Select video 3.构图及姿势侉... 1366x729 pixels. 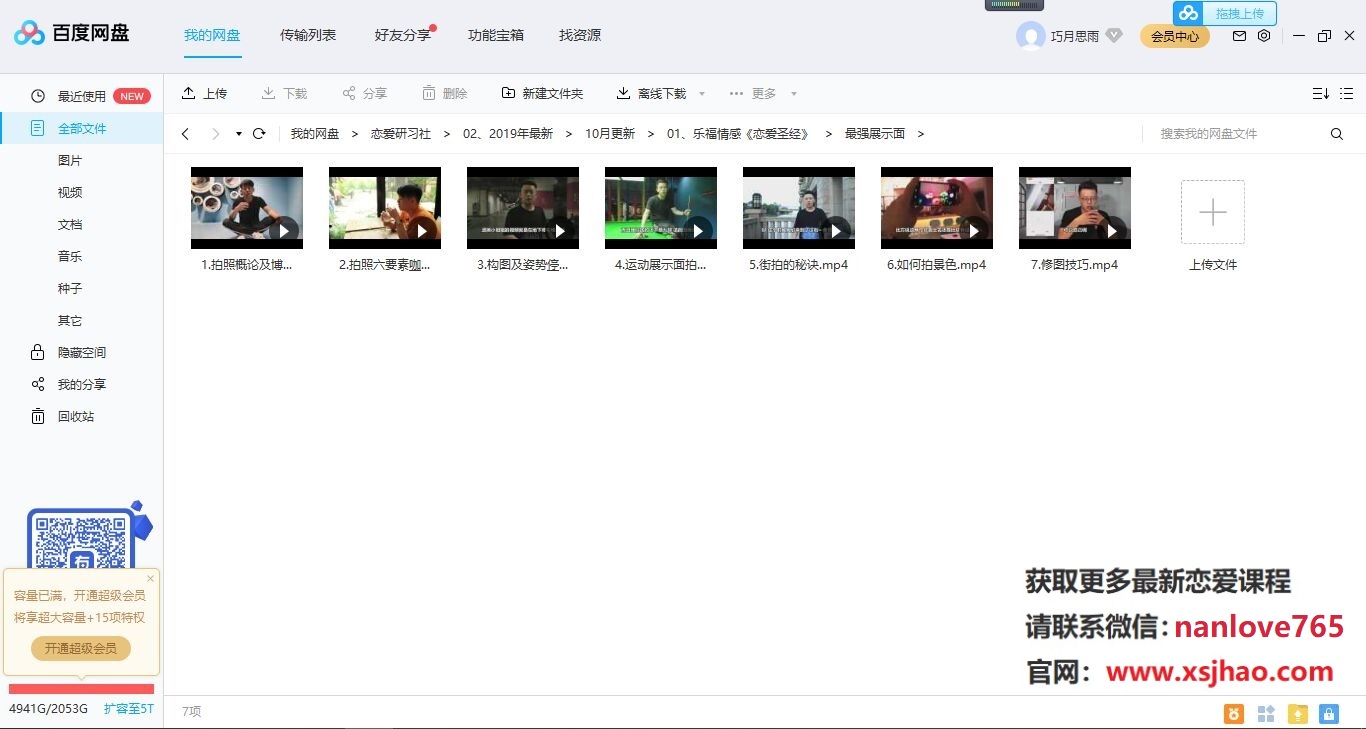click(x=523, y=220)
